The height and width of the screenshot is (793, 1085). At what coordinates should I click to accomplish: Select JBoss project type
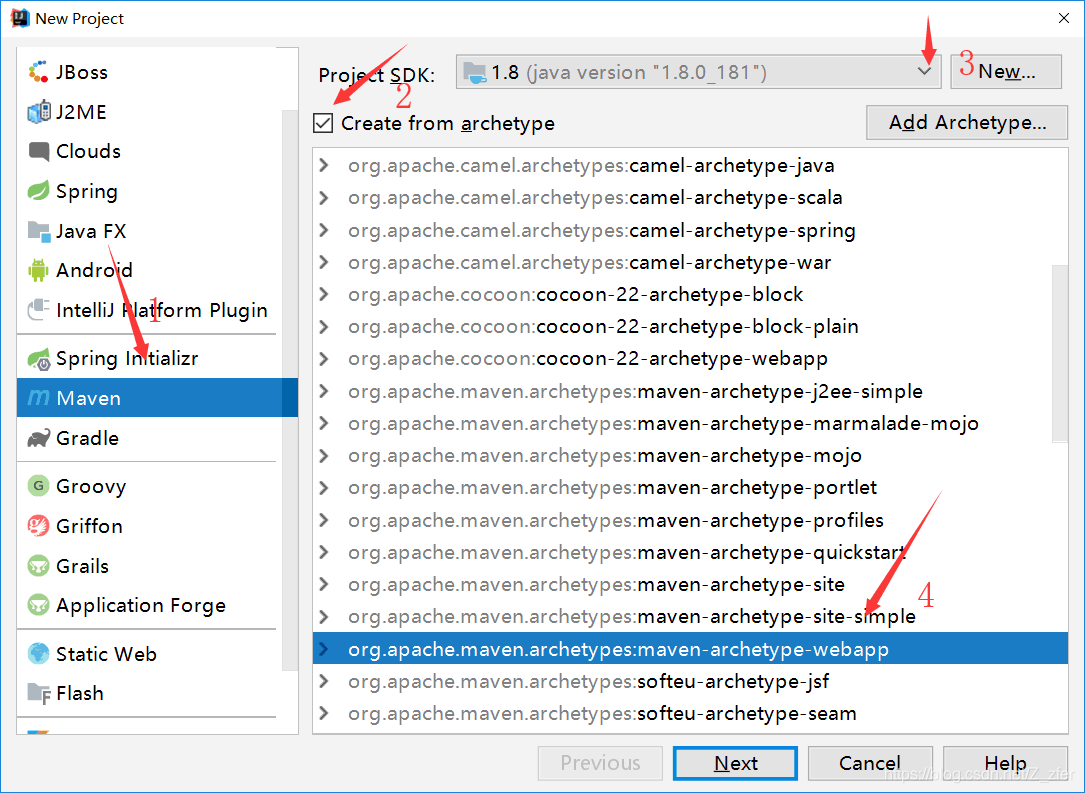tap(149, 72)
